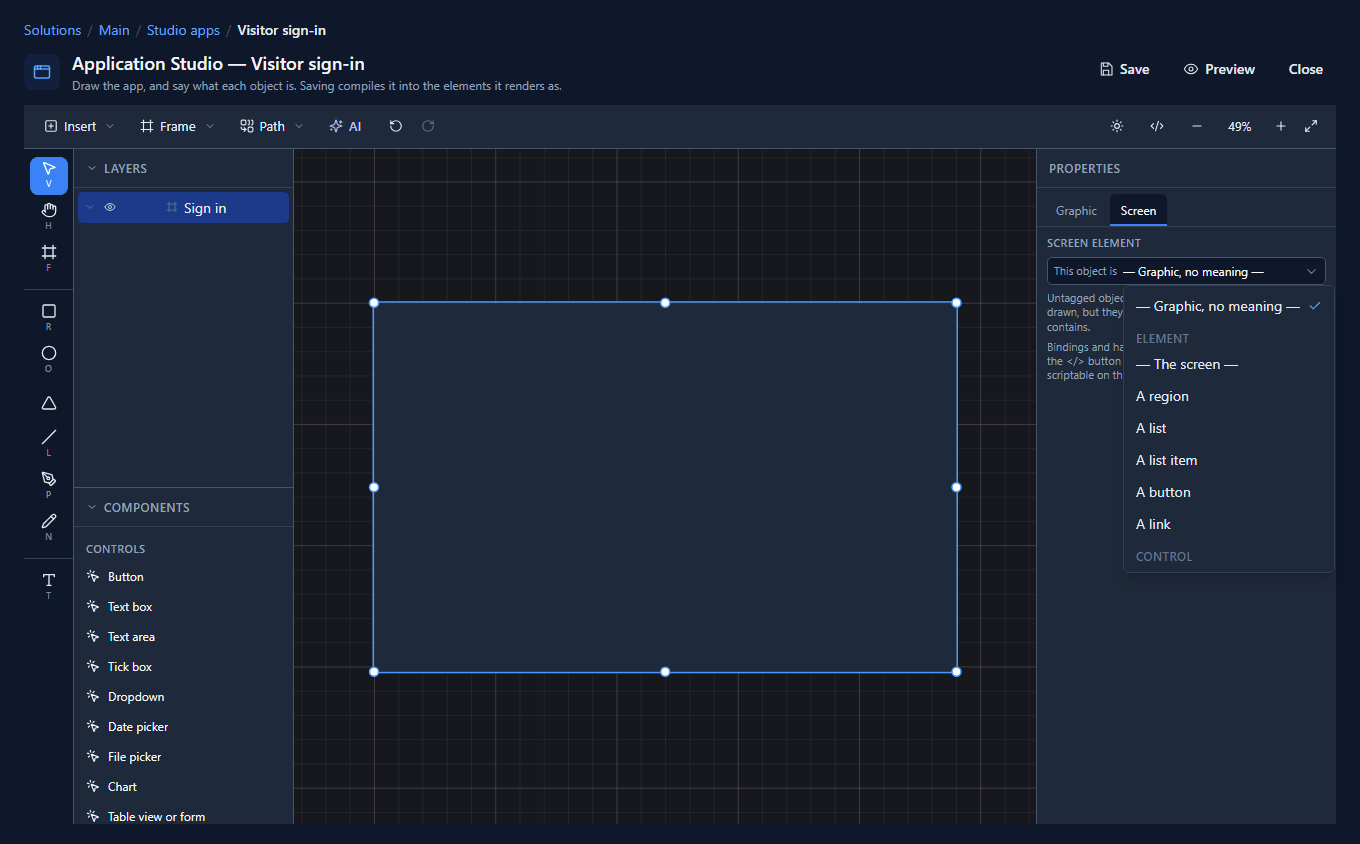Undo the last action

pos(396,126)
